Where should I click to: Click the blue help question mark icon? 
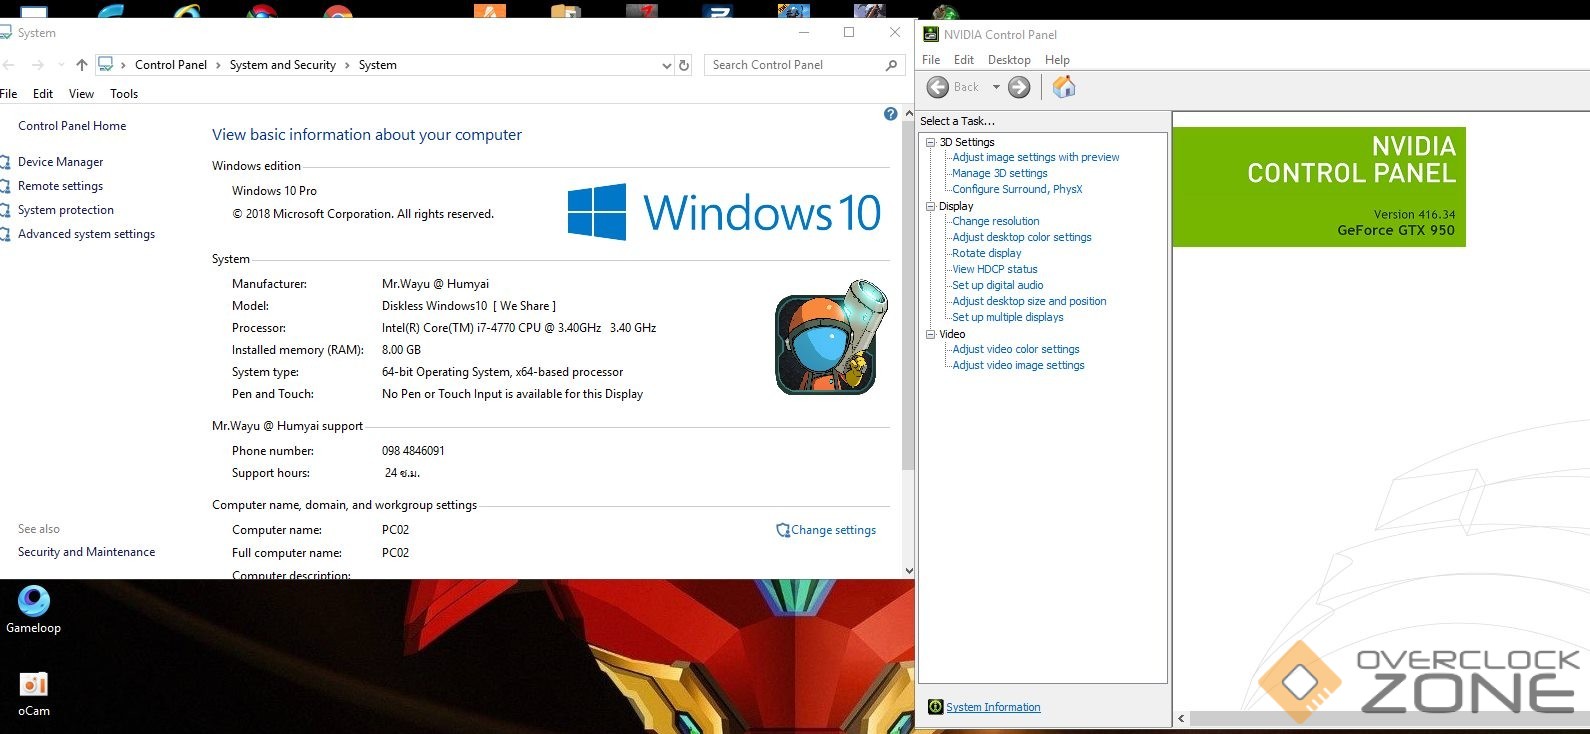890,114
